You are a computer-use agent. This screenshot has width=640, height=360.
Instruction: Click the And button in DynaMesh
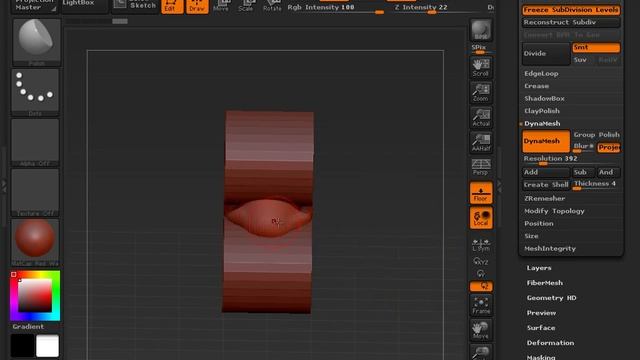click(609, 173)
